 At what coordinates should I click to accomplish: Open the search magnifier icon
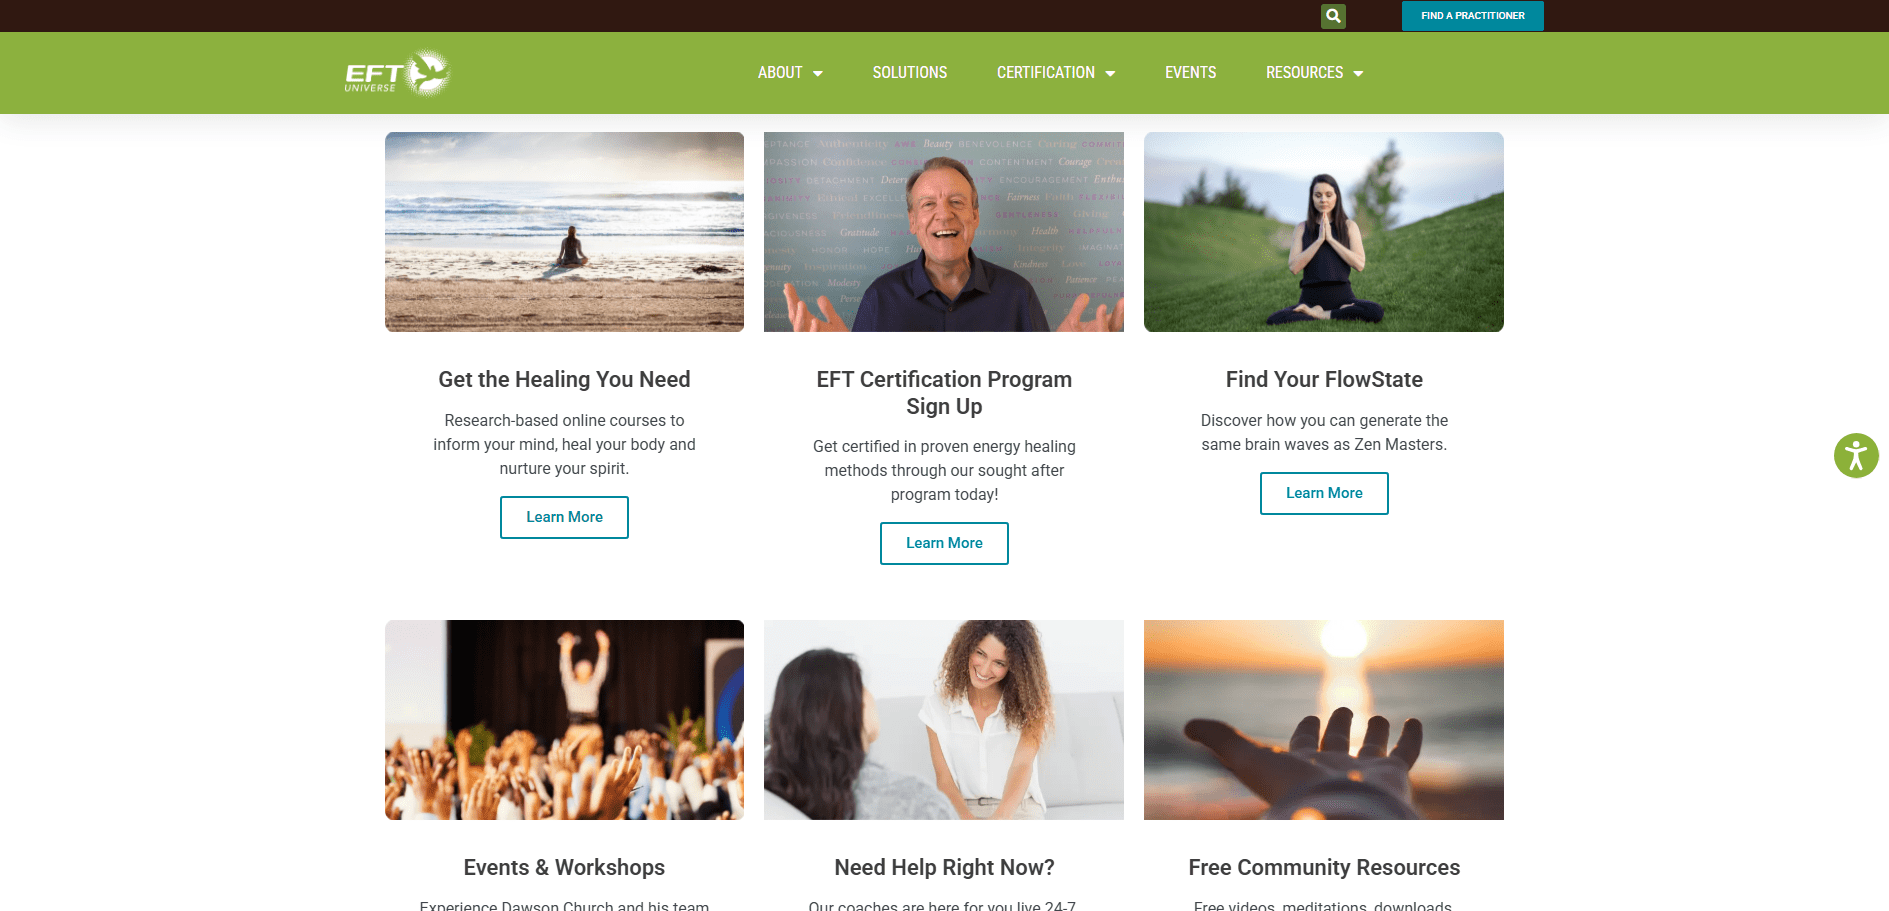(1333, 16)
